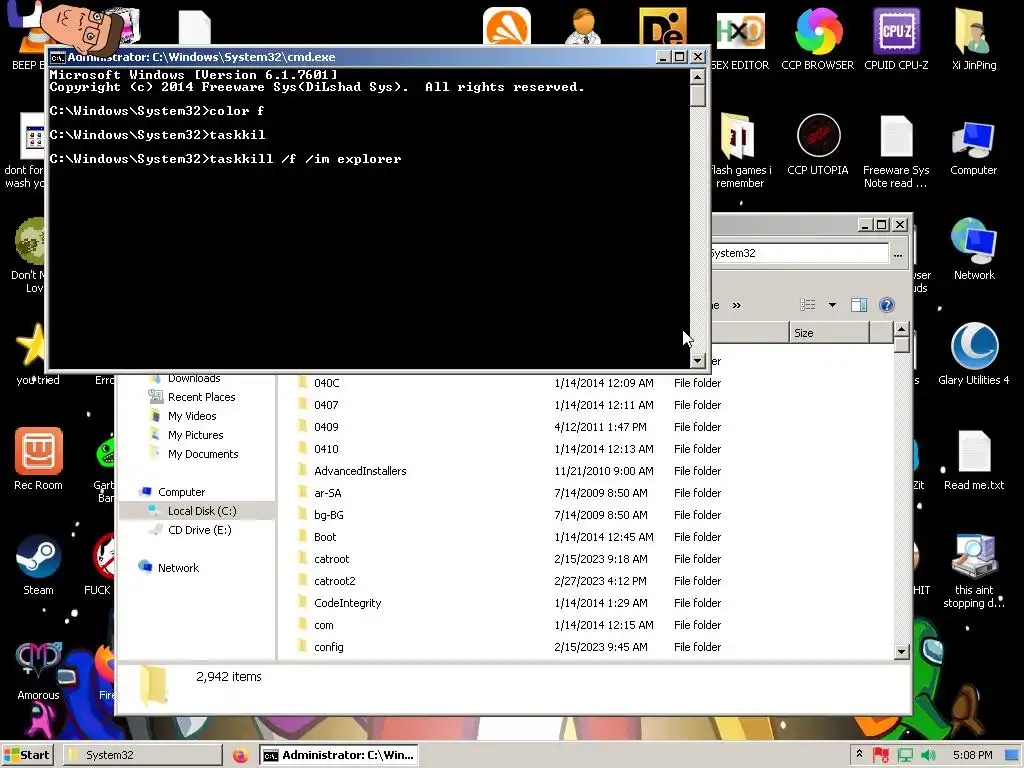Switch to Administrator cmd taskbar button
Viewport: 1024px width, 768px height.
[x=338, y=755]
